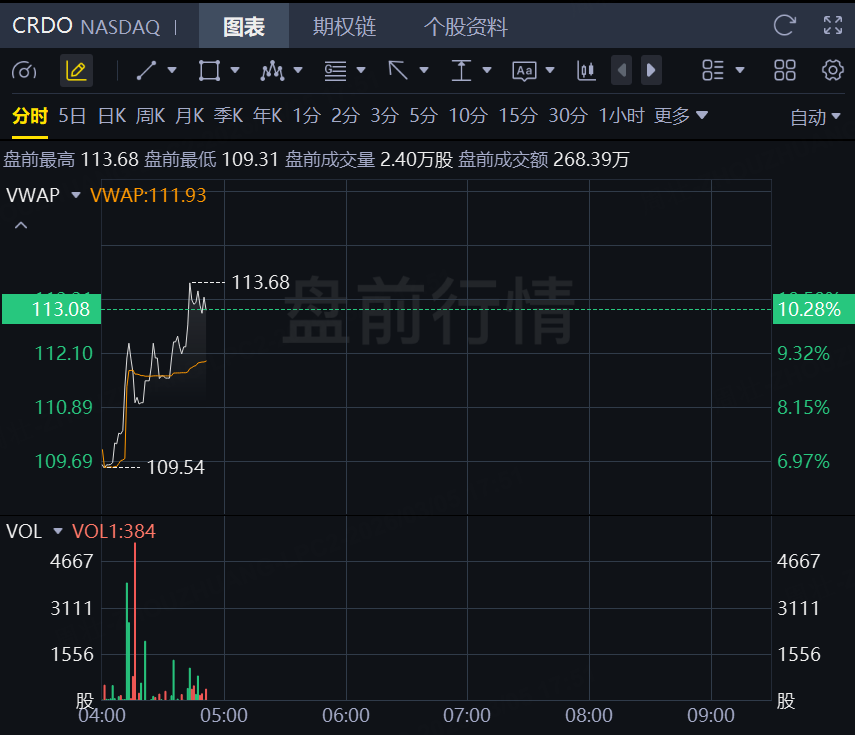This screenshot has height=735, width=855.
Task: Select the 分时 timeframe
Action: pyautogui.click(x=30, y=116)
